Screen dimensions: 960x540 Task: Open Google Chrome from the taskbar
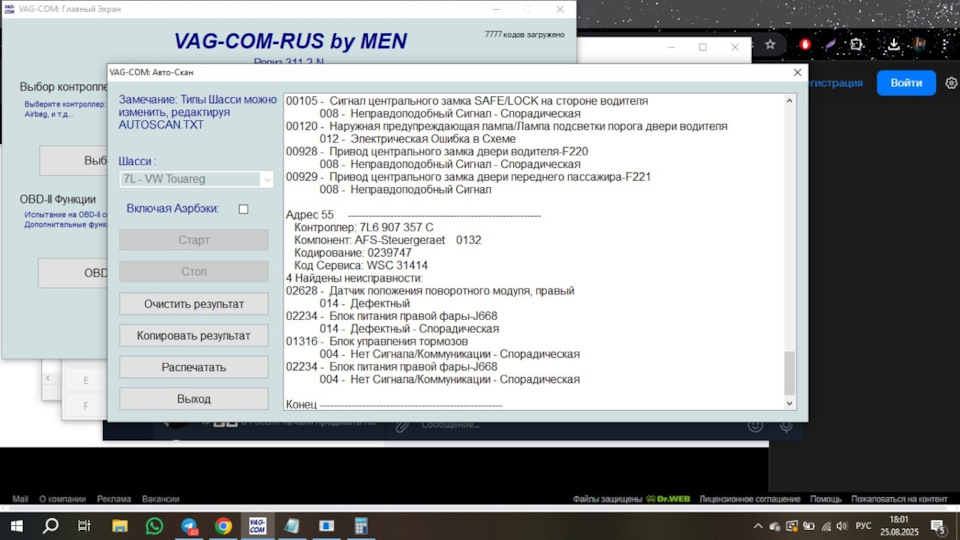223,526
